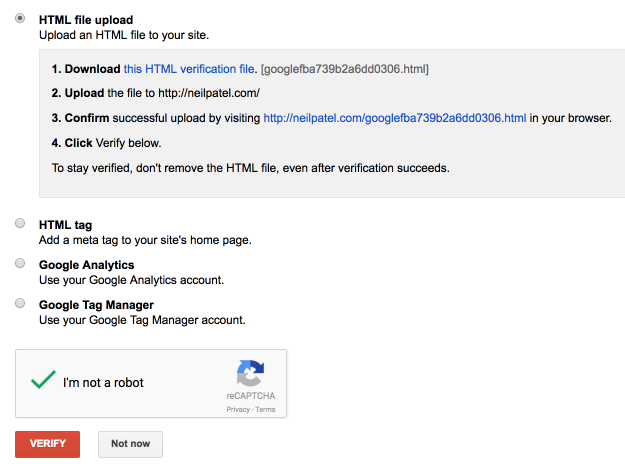
Task: Click "Add a meta tag" description text
Action: (x=145, y=240)
